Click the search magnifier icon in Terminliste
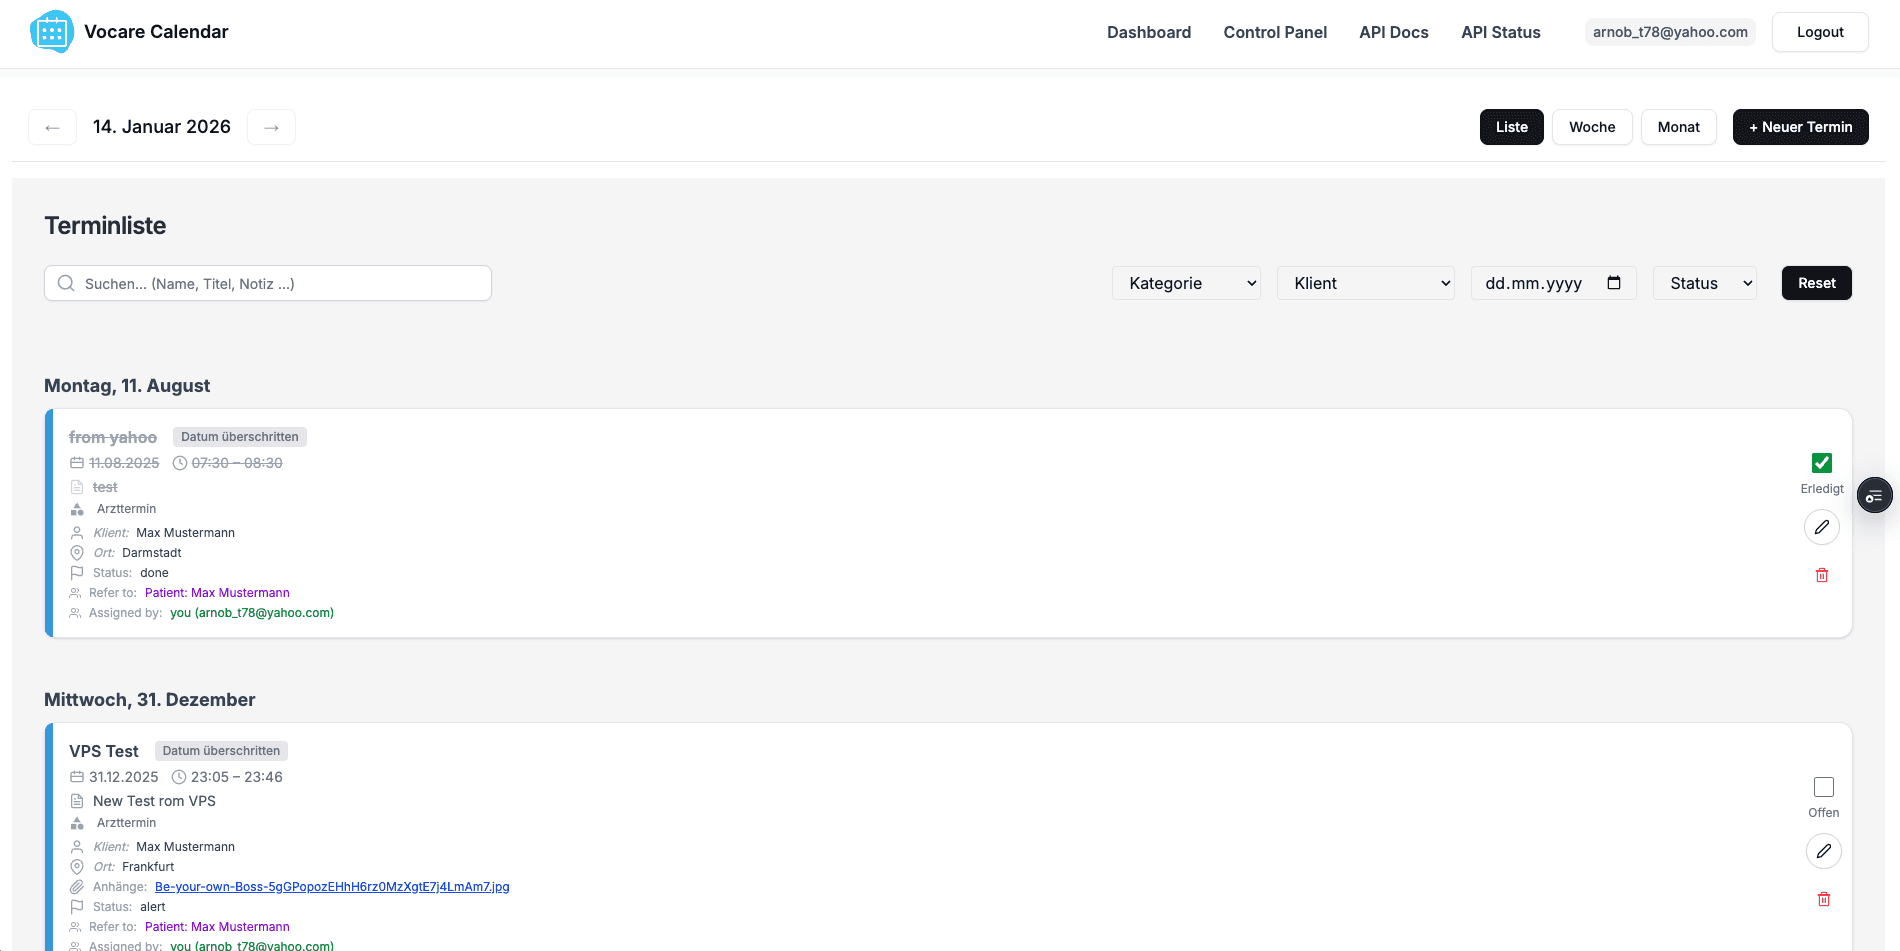This screenshot has width=1900, height=951. tap(66, 283)
